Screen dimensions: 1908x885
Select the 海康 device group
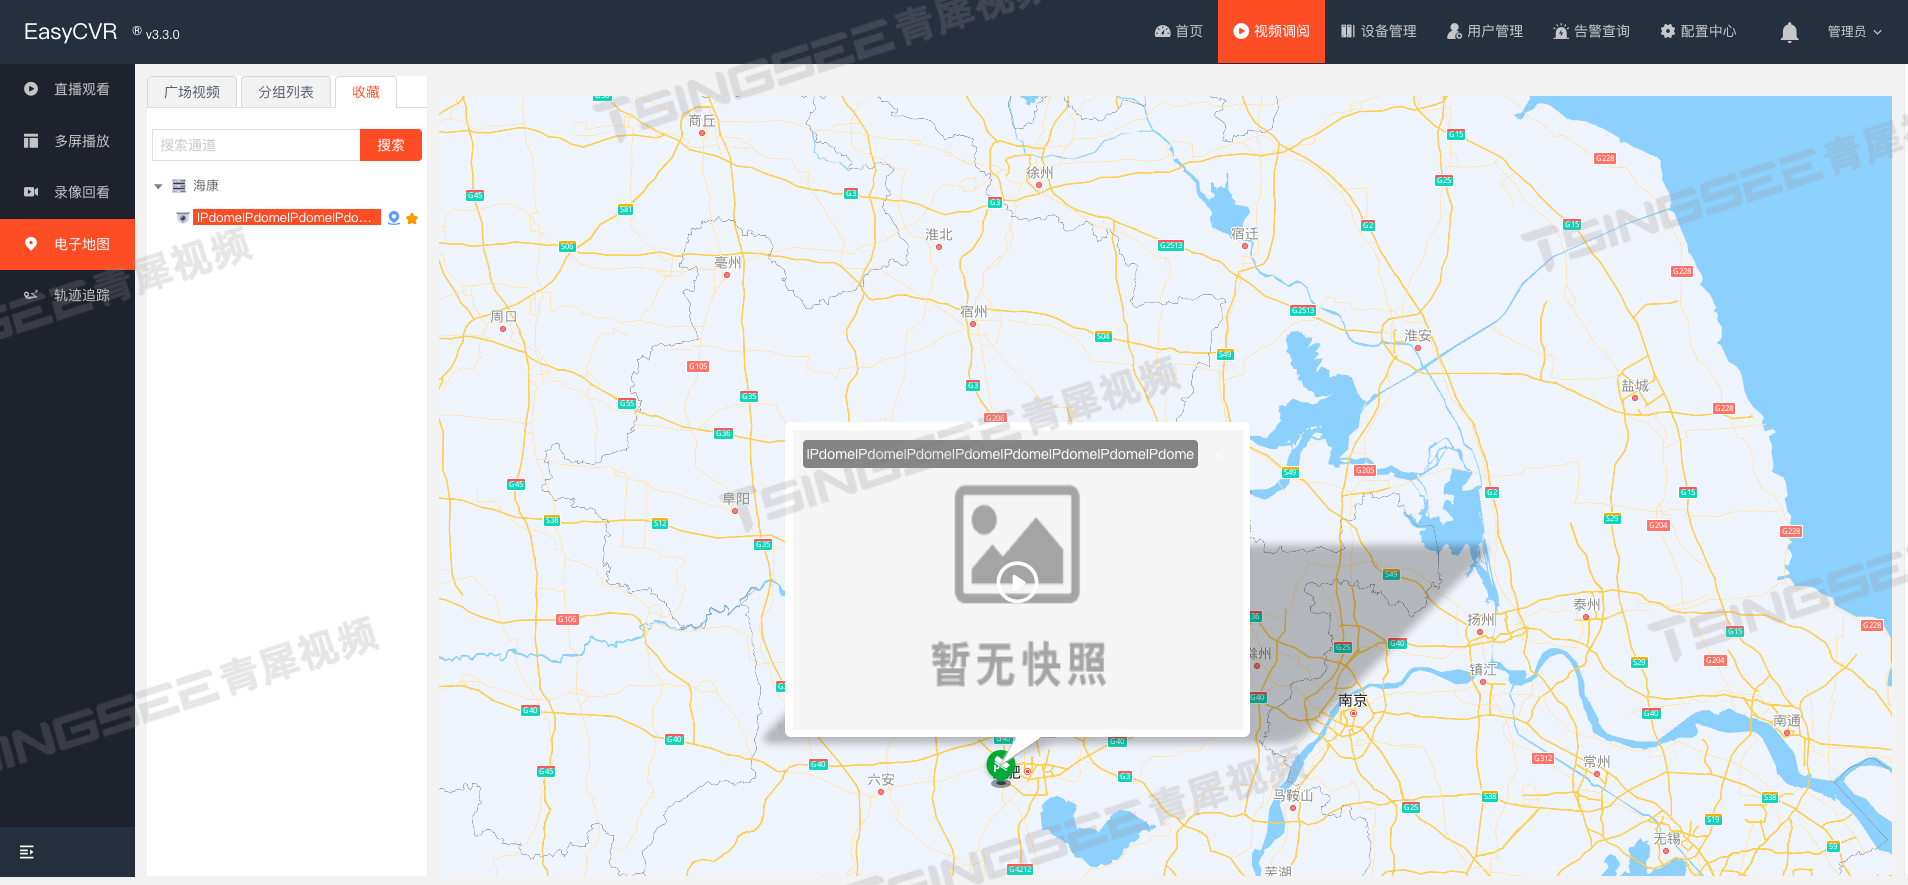pos(206,186)
